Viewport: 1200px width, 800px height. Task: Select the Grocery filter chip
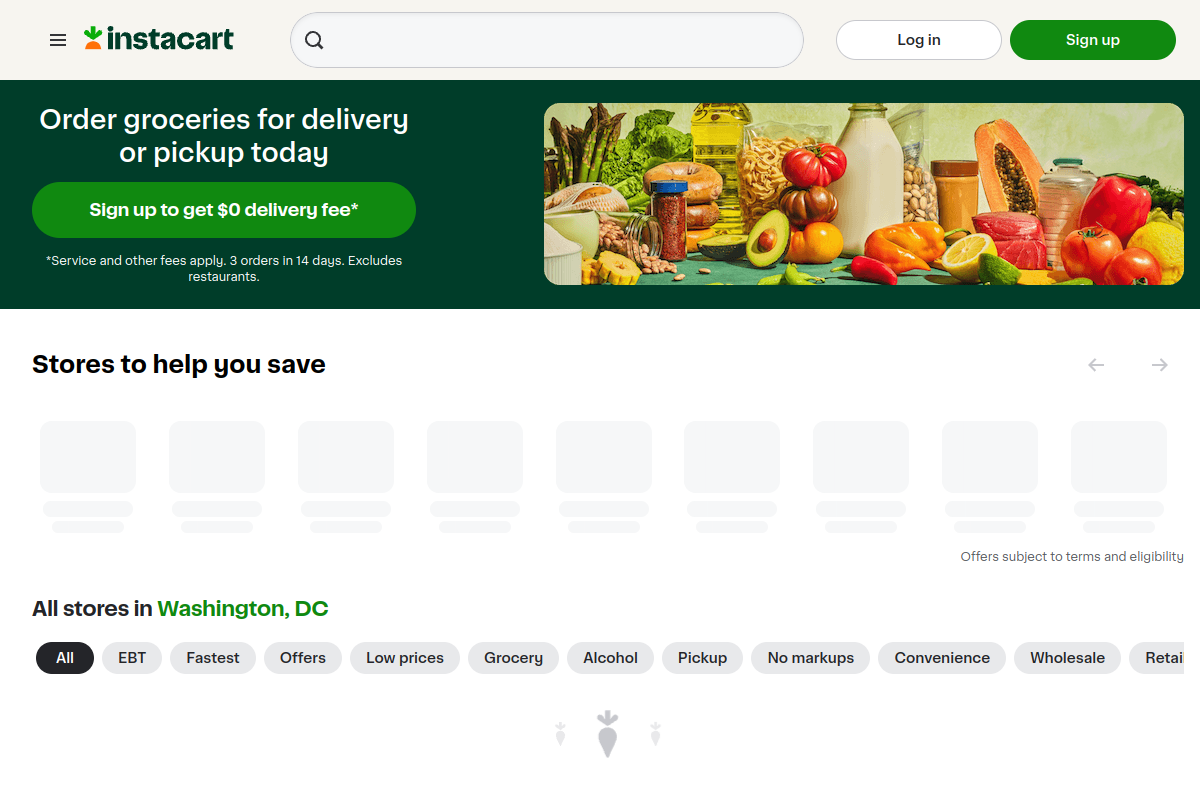tap(513, 658)
